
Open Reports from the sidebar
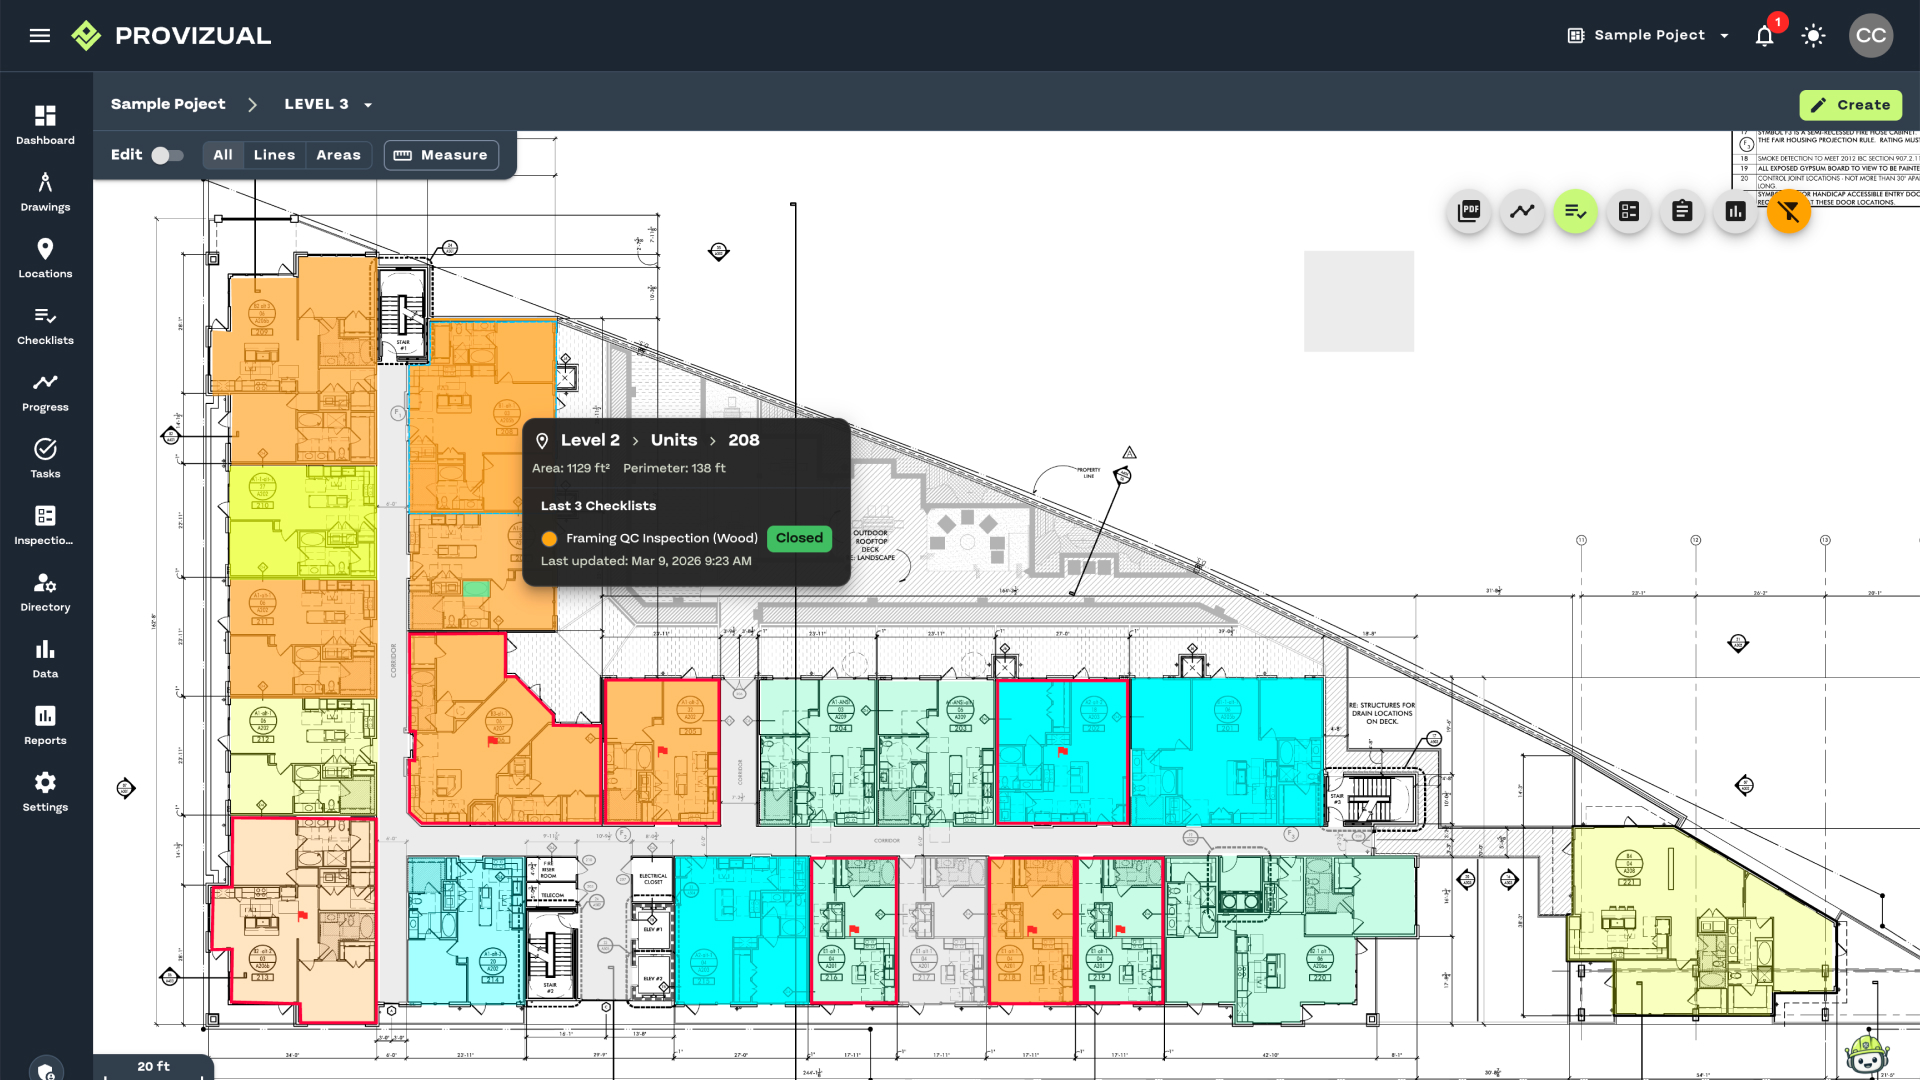[45, 725]
